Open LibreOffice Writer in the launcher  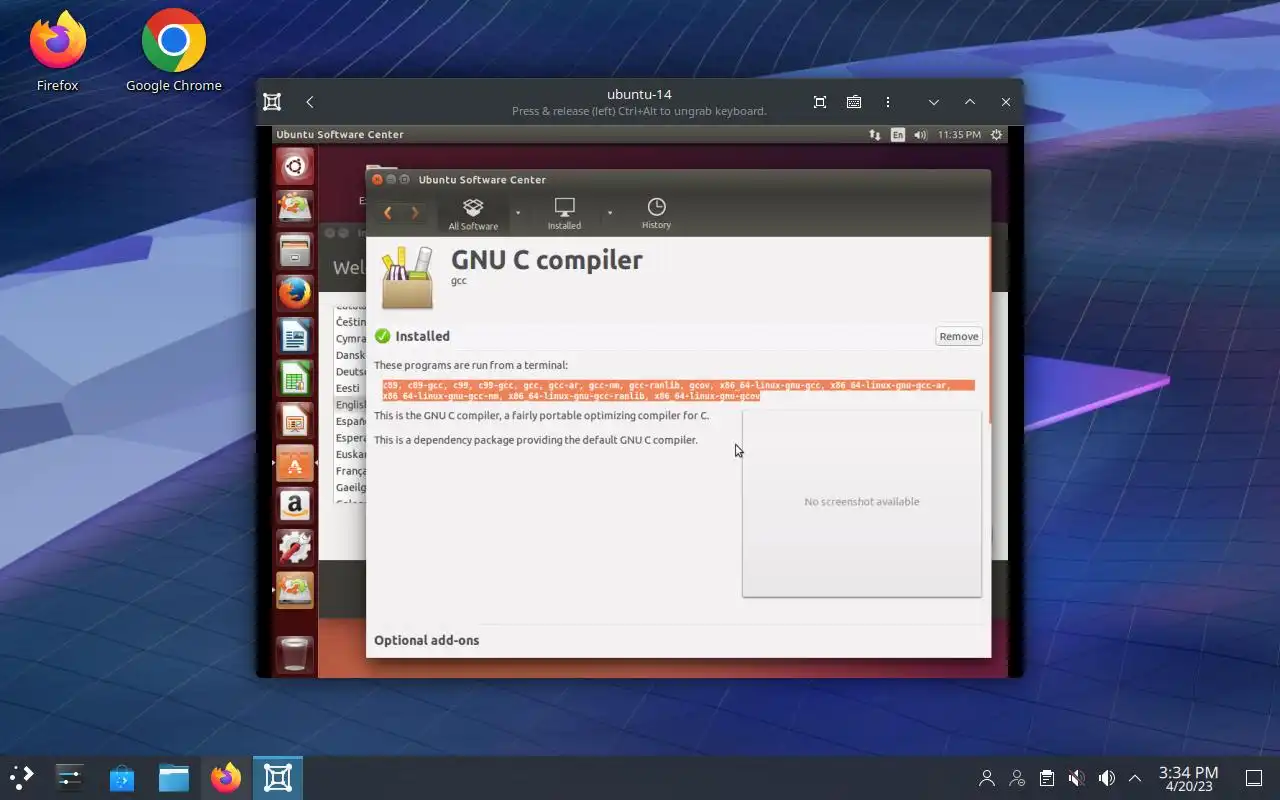[295, 336]
